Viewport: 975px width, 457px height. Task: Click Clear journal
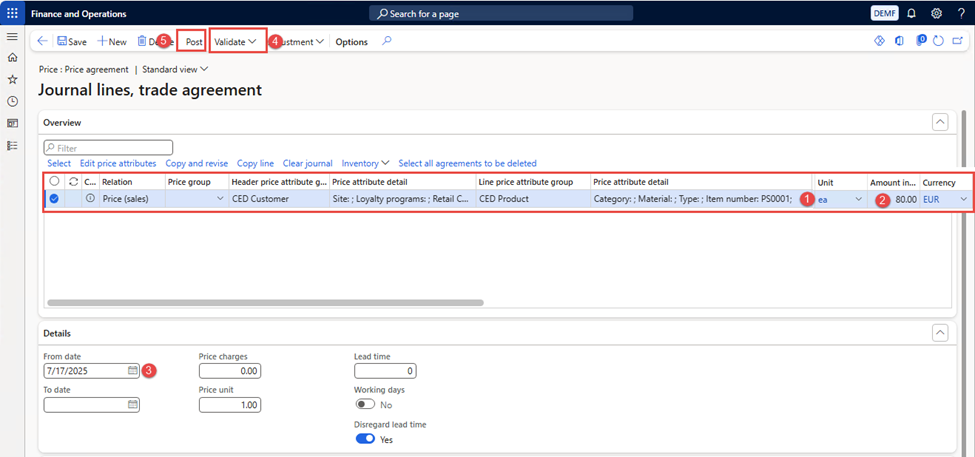point(308,163)
